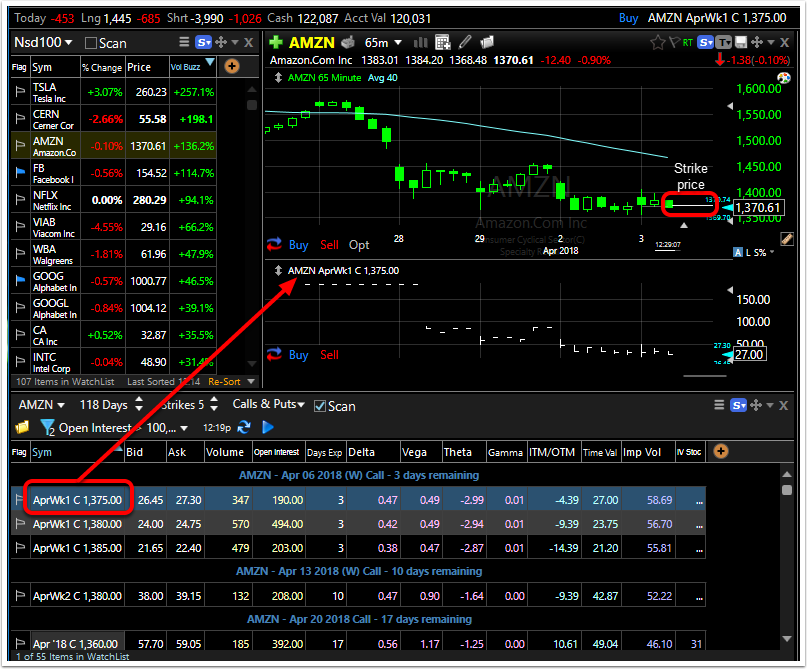This screenshot has height=669, width=807.
Task: Add a column to the options chain table
Action: point(721,451)
